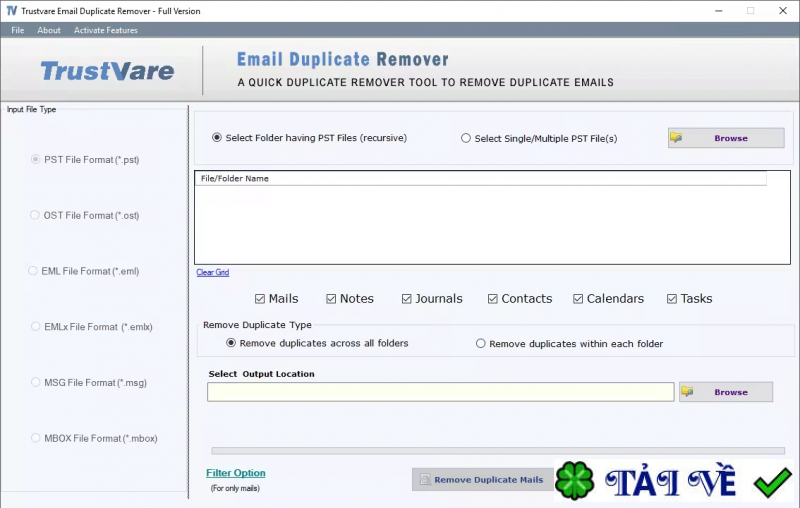Click the TV app icon in title bar
The height and width of the screenshot is (508, 800).
[x=12, y=11]
